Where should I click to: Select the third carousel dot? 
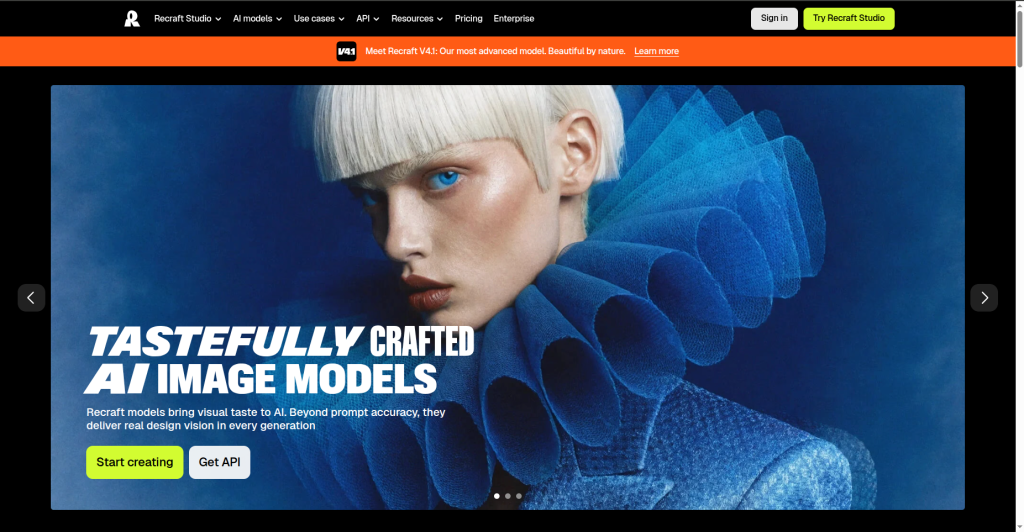pyautogui.click(x=519, y=496)
